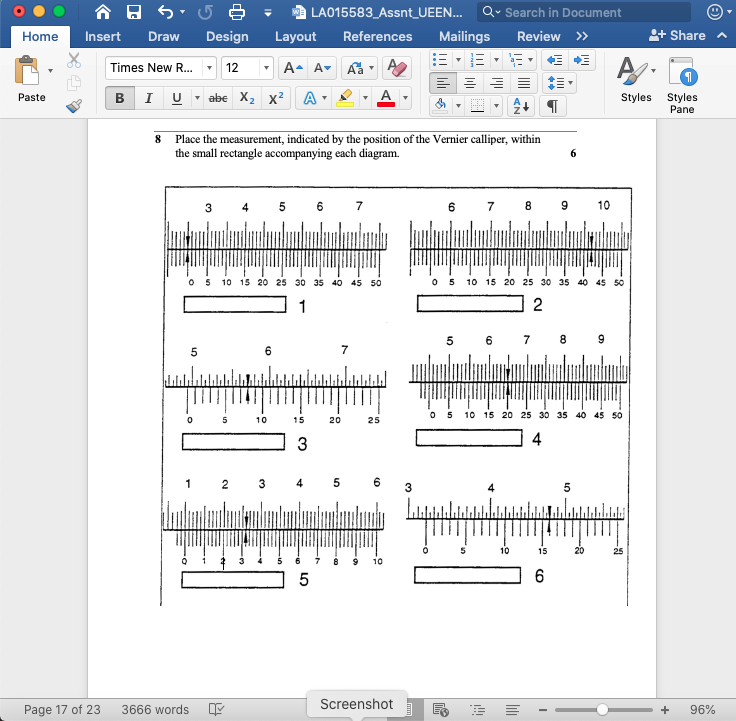Increase the paragraph indent
This screenshot has height=721, width=736.
(x=583, y=60)
